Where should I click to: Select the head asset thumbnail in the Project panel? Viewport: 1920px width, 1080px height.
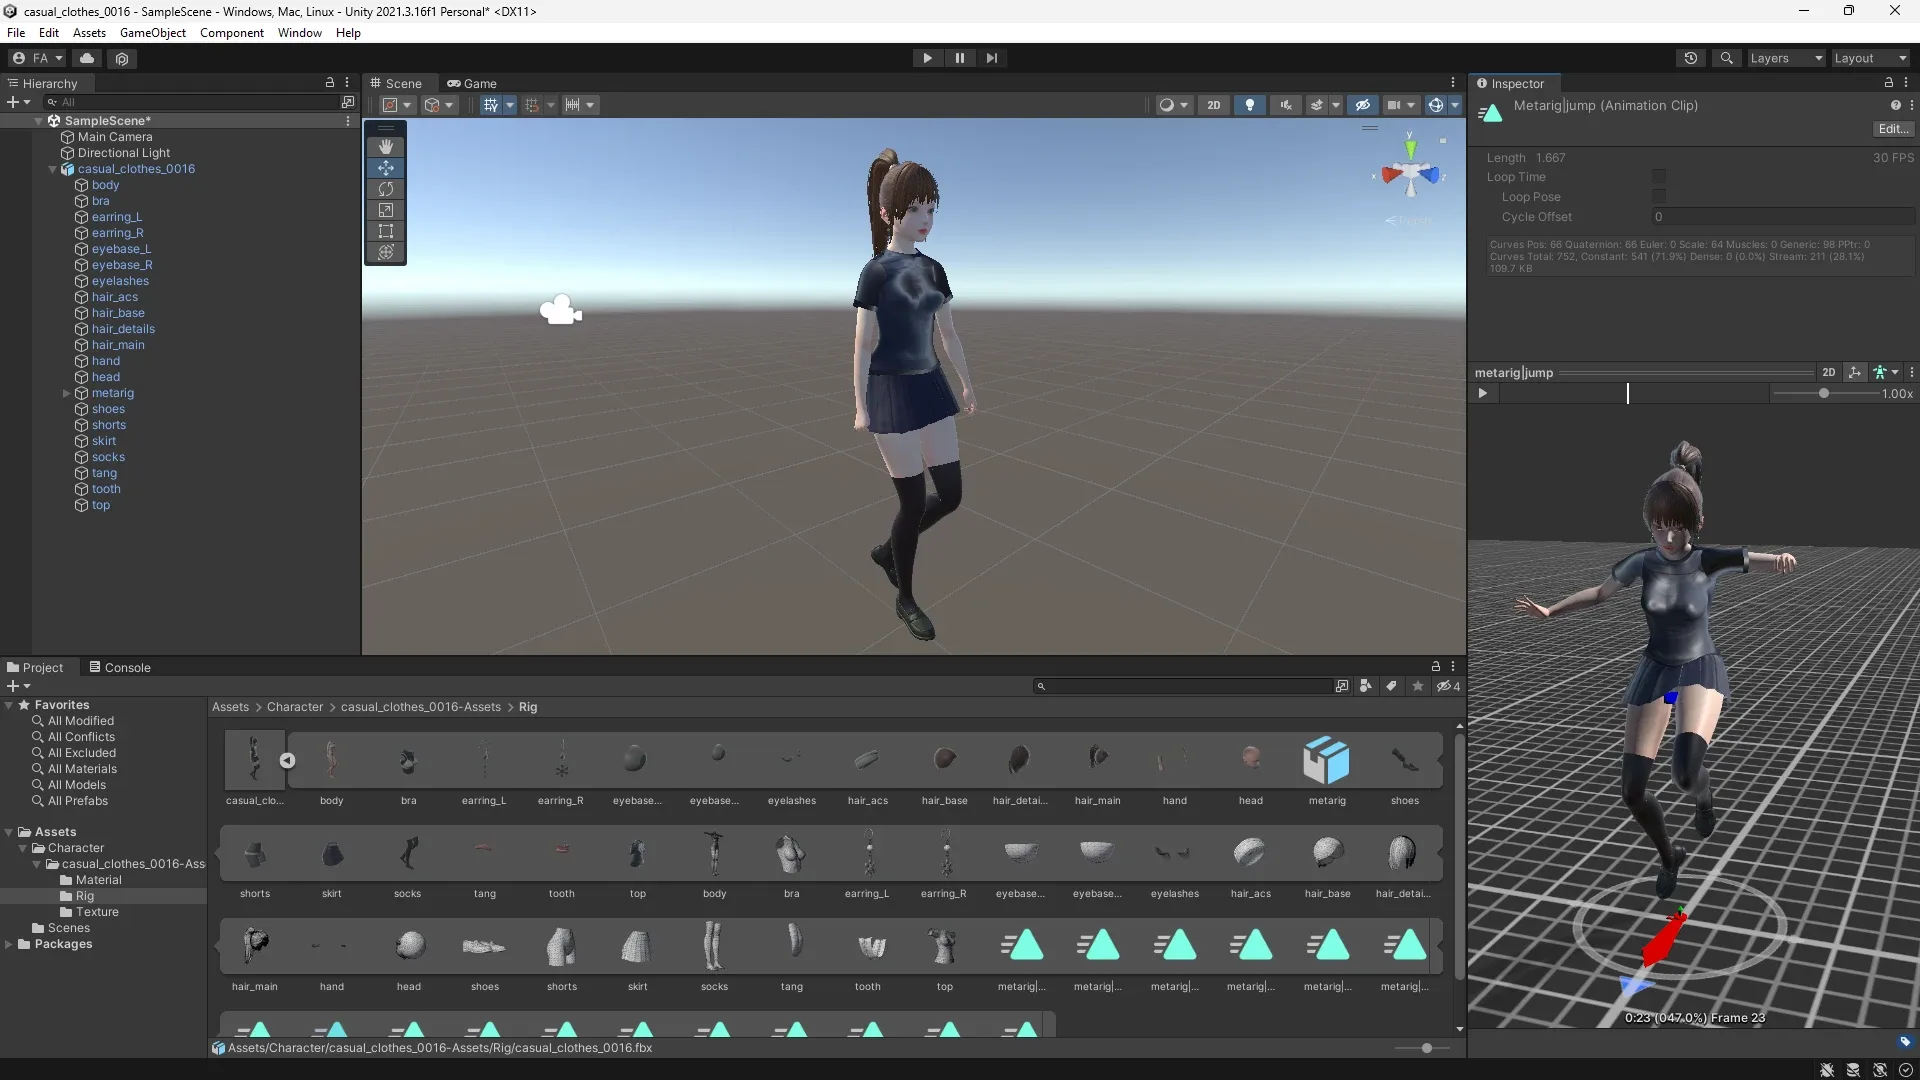[1250, 760]
